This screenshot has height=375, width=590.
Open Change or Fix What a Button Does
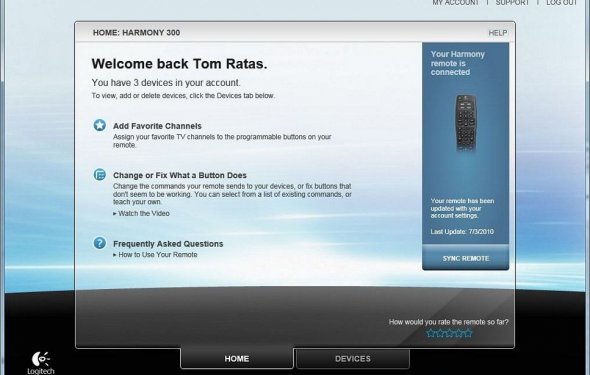coord(180,175)
